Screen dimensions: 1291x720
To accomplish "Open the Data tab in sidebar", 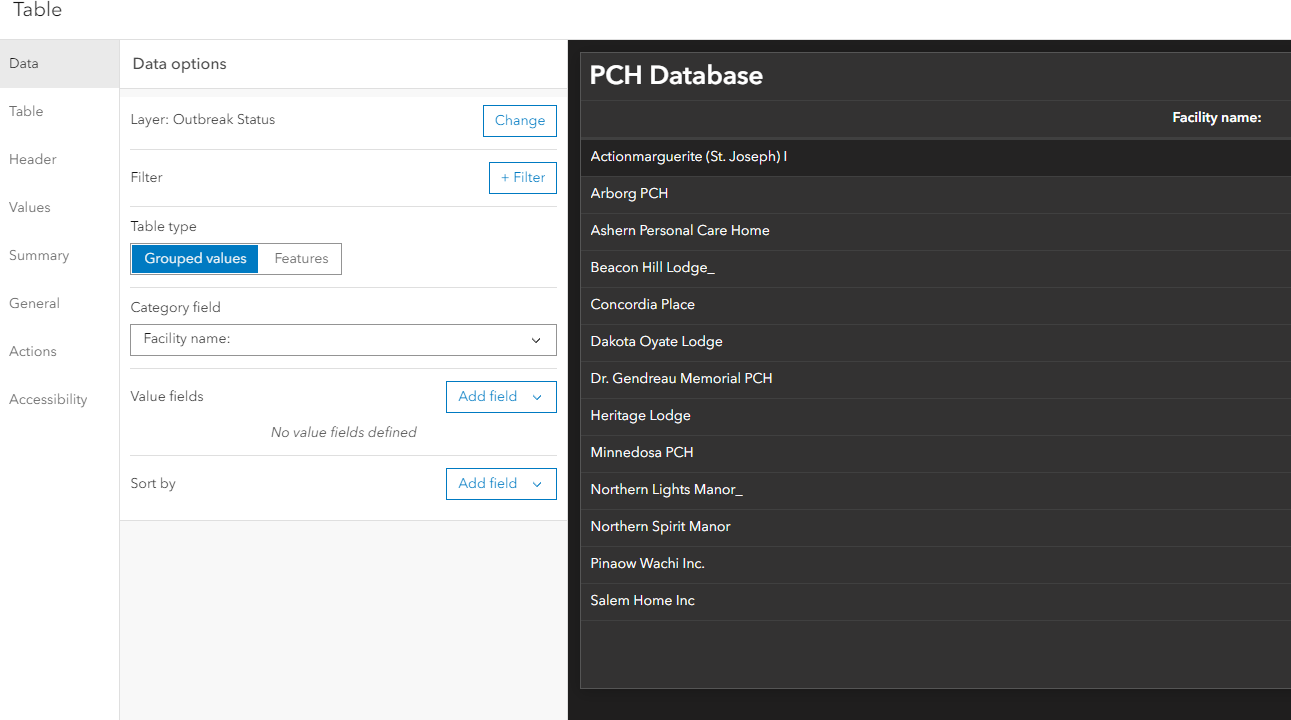I will point(59,63).
